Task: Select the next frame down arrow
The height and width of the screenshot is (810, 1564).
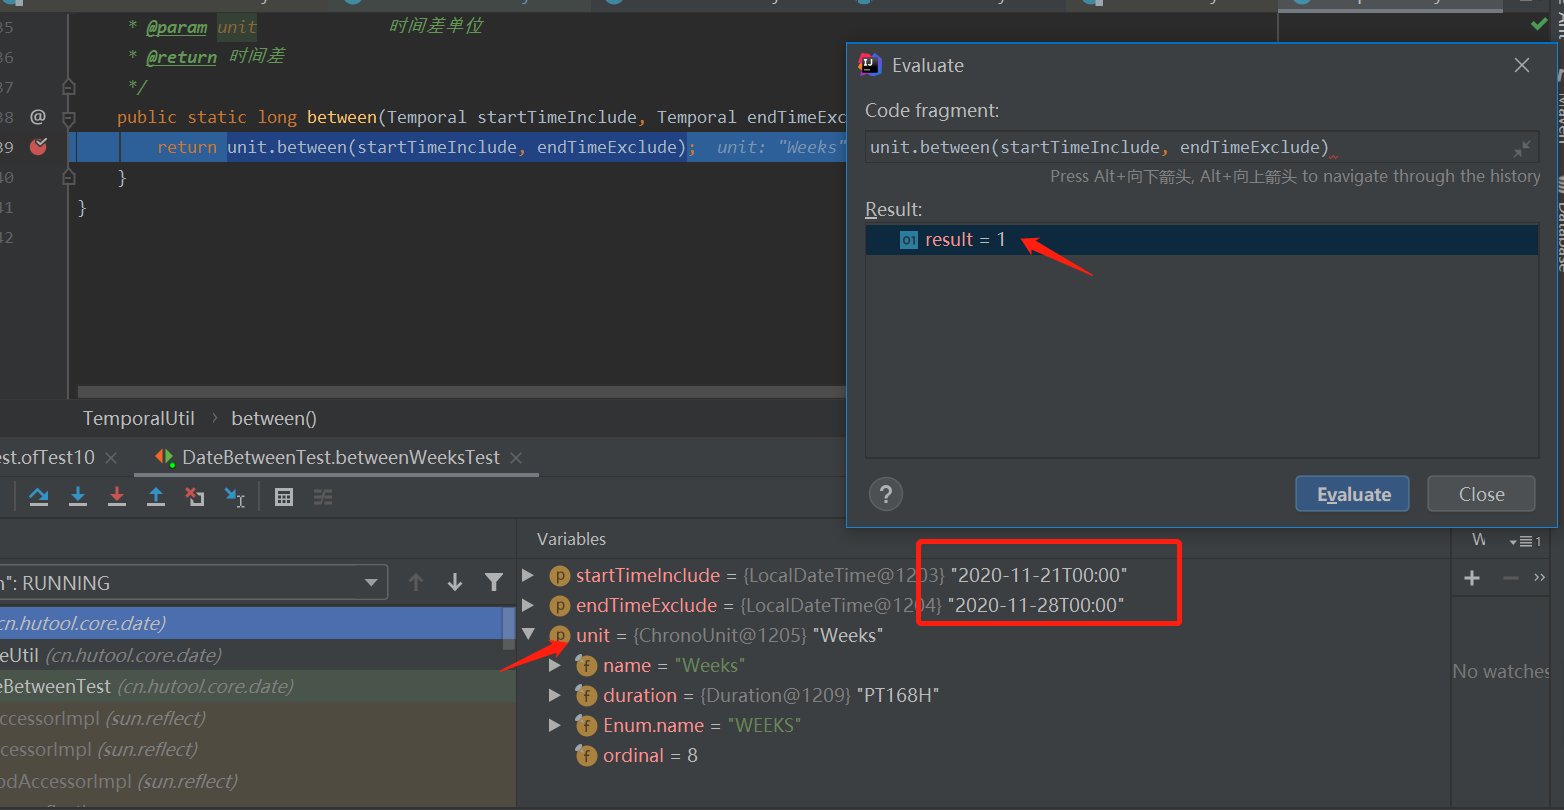Action: 455,582
